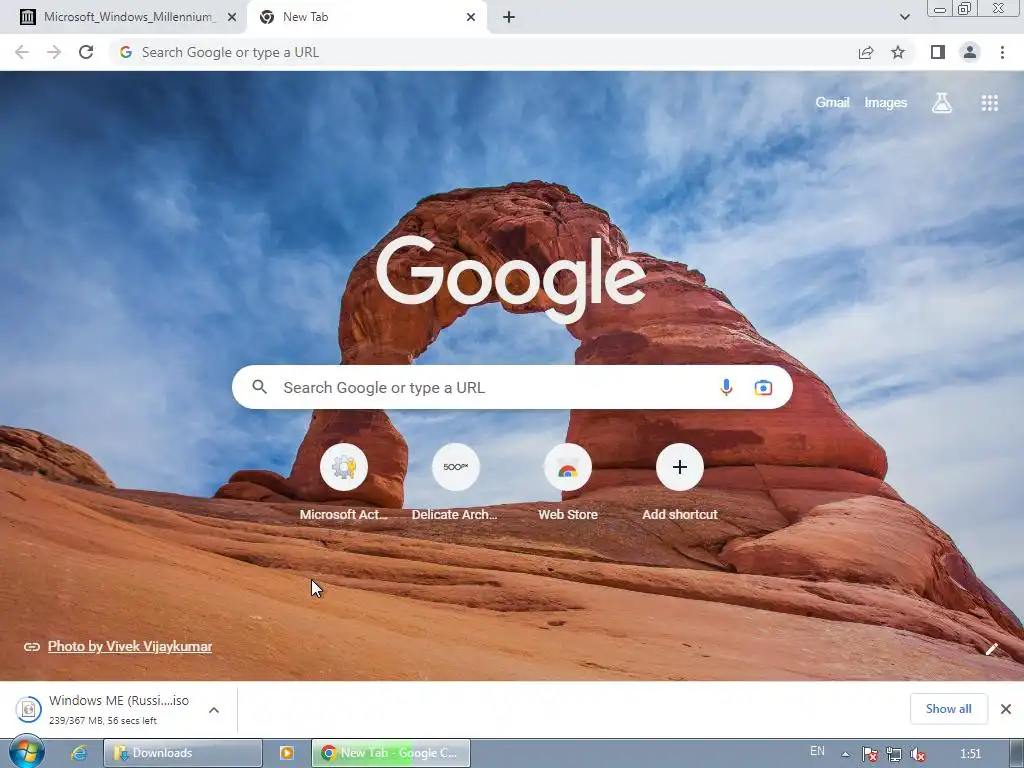1024x768 pixels.
Task: Open a new tab with plus button
Action: [x=509, y=17]
